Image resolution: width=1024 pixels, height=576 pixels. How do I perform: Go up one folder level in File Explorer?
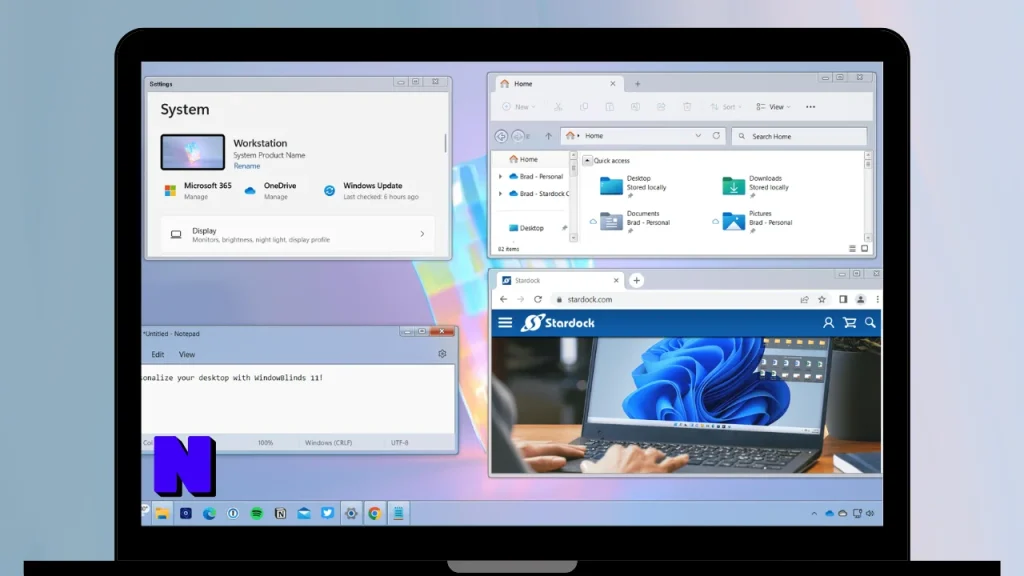click(x=549, y=136)
